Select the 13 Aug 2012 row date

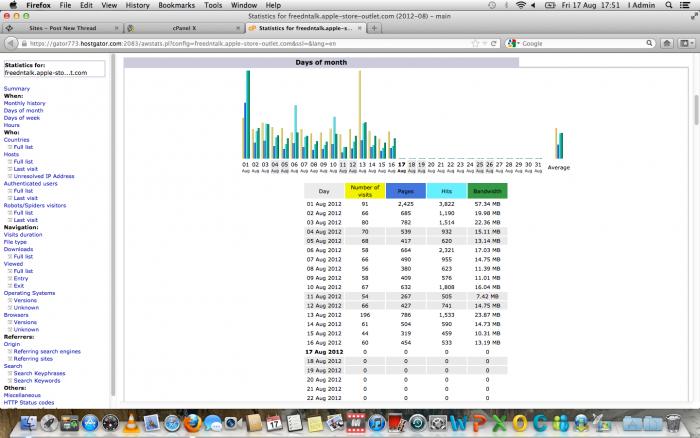[324, 315]
